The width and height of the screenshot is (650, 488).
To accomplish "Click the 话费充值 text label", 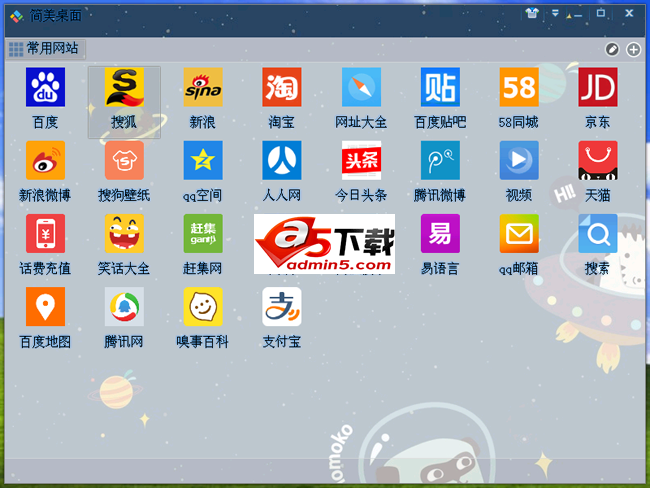I will click(x=45, y=269).
